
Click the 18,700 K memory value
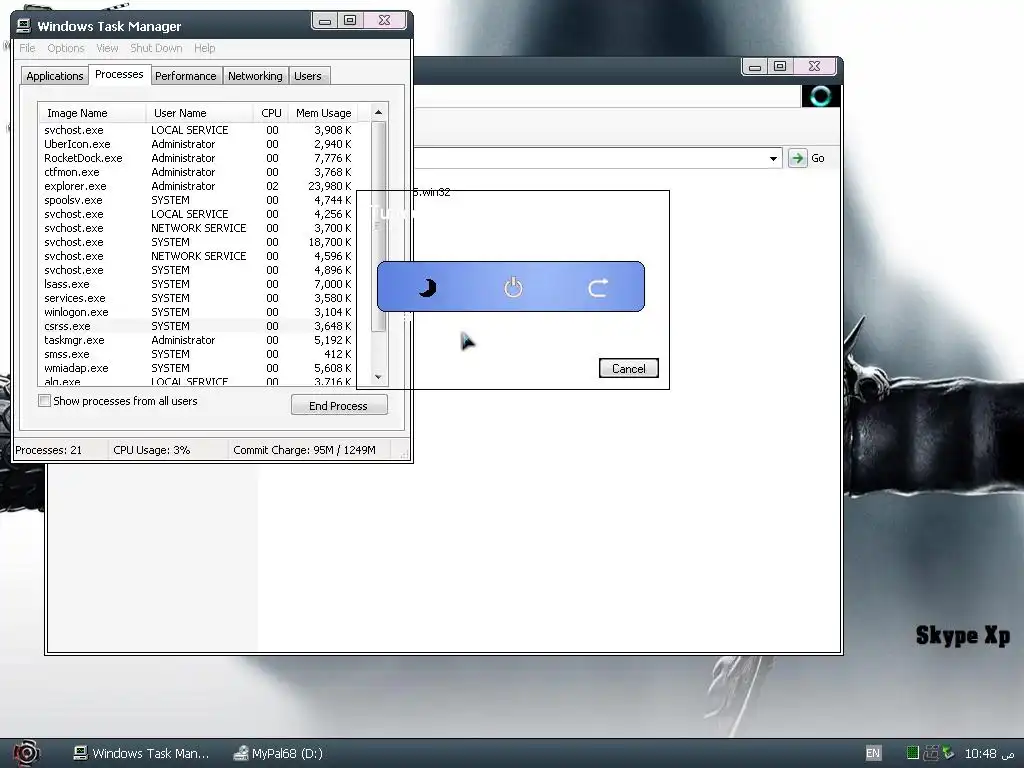coord(330,242)
